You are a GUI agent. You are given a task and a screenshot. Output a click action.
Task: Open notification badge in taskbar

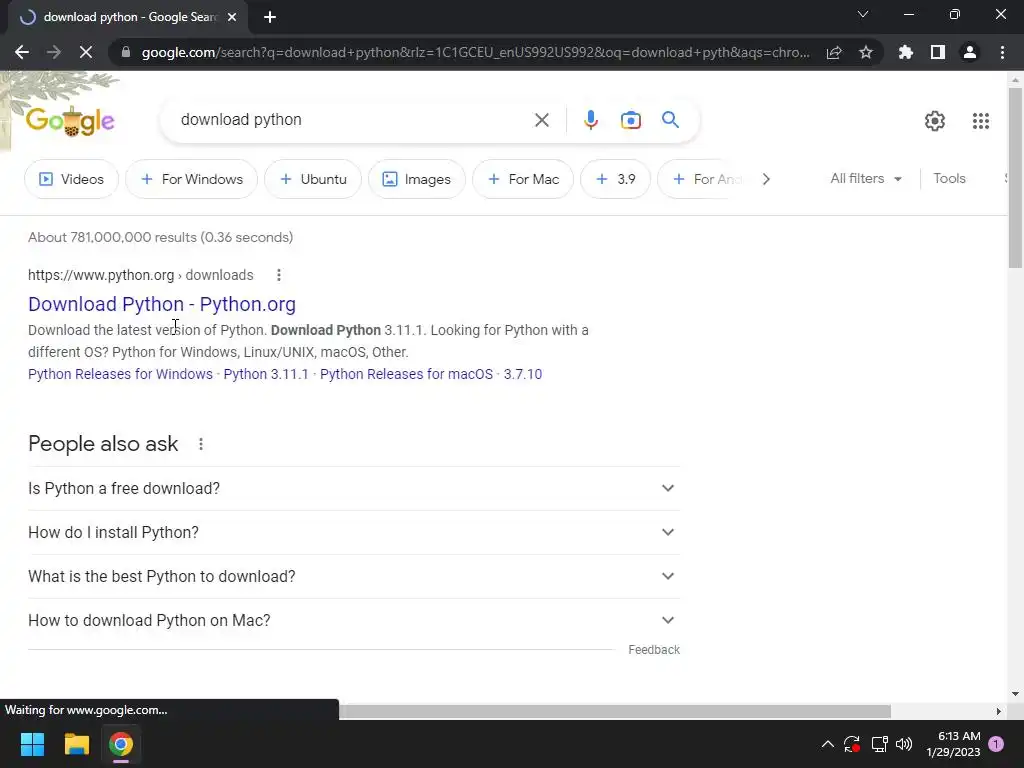click(x=996, y=744)
